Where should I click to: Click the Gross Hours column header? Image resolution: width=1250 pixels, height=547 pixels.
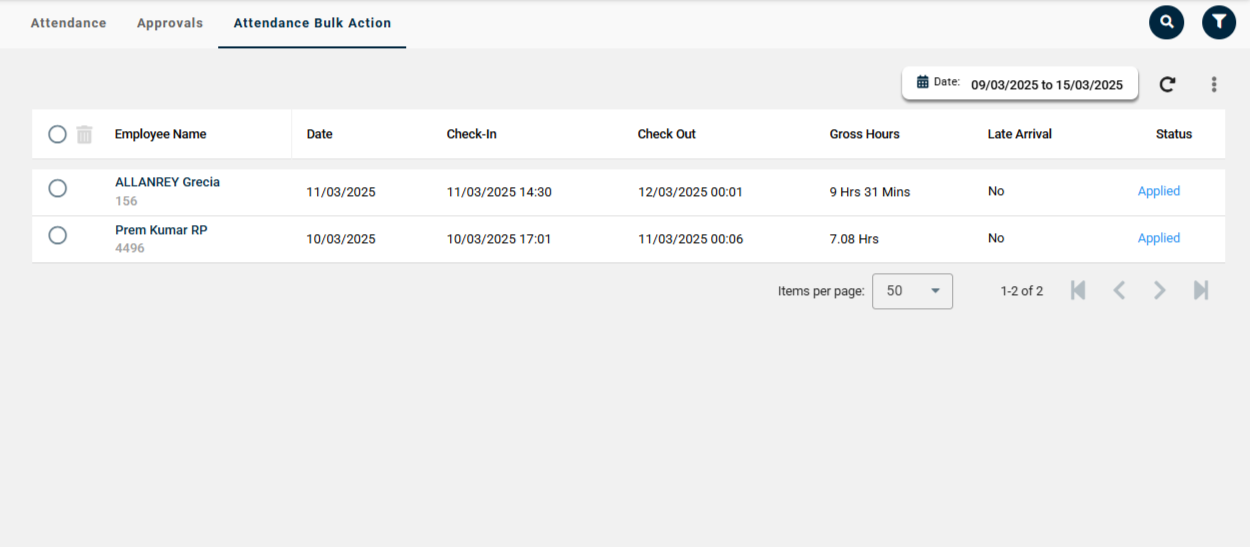tap(864, 134)
